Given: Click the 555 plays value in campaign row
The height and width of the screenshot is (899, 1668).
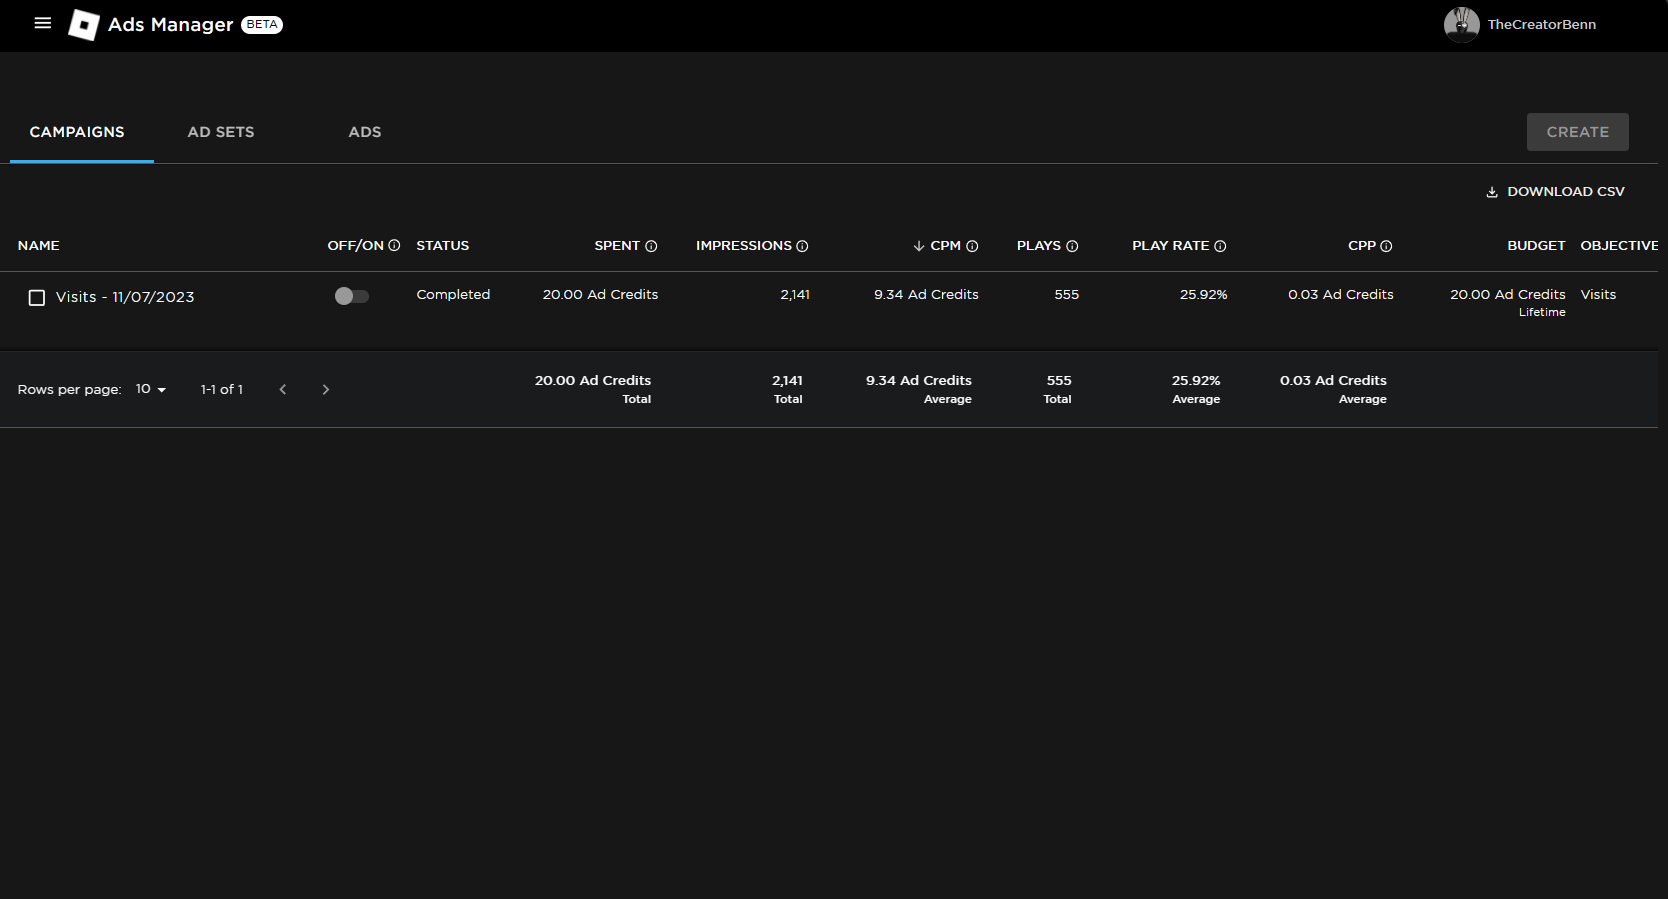Looking at the screenshot, I should point(1066,295).
